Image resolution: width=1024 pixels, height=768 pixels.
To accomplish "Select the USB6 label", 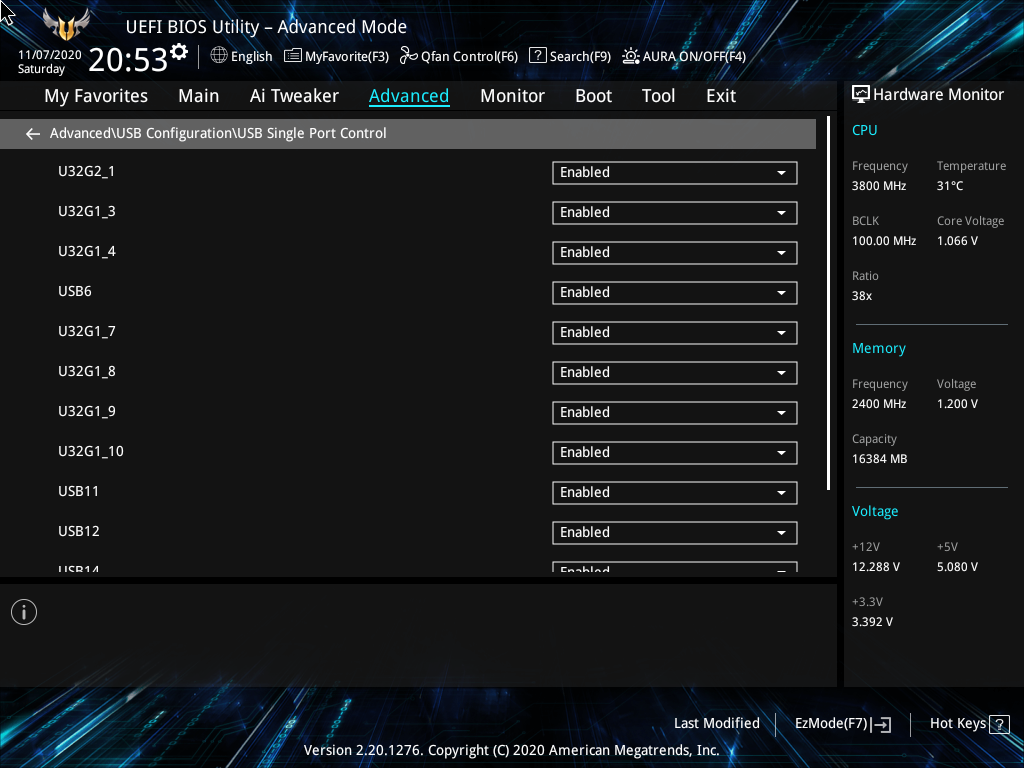I will point(74,291).
